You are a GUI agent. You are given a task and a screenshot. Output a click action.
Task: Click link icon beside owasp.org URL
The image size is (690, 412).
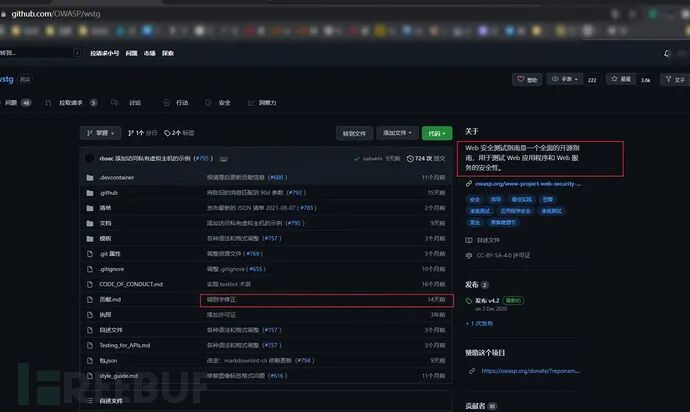click(x=469, y=184)
